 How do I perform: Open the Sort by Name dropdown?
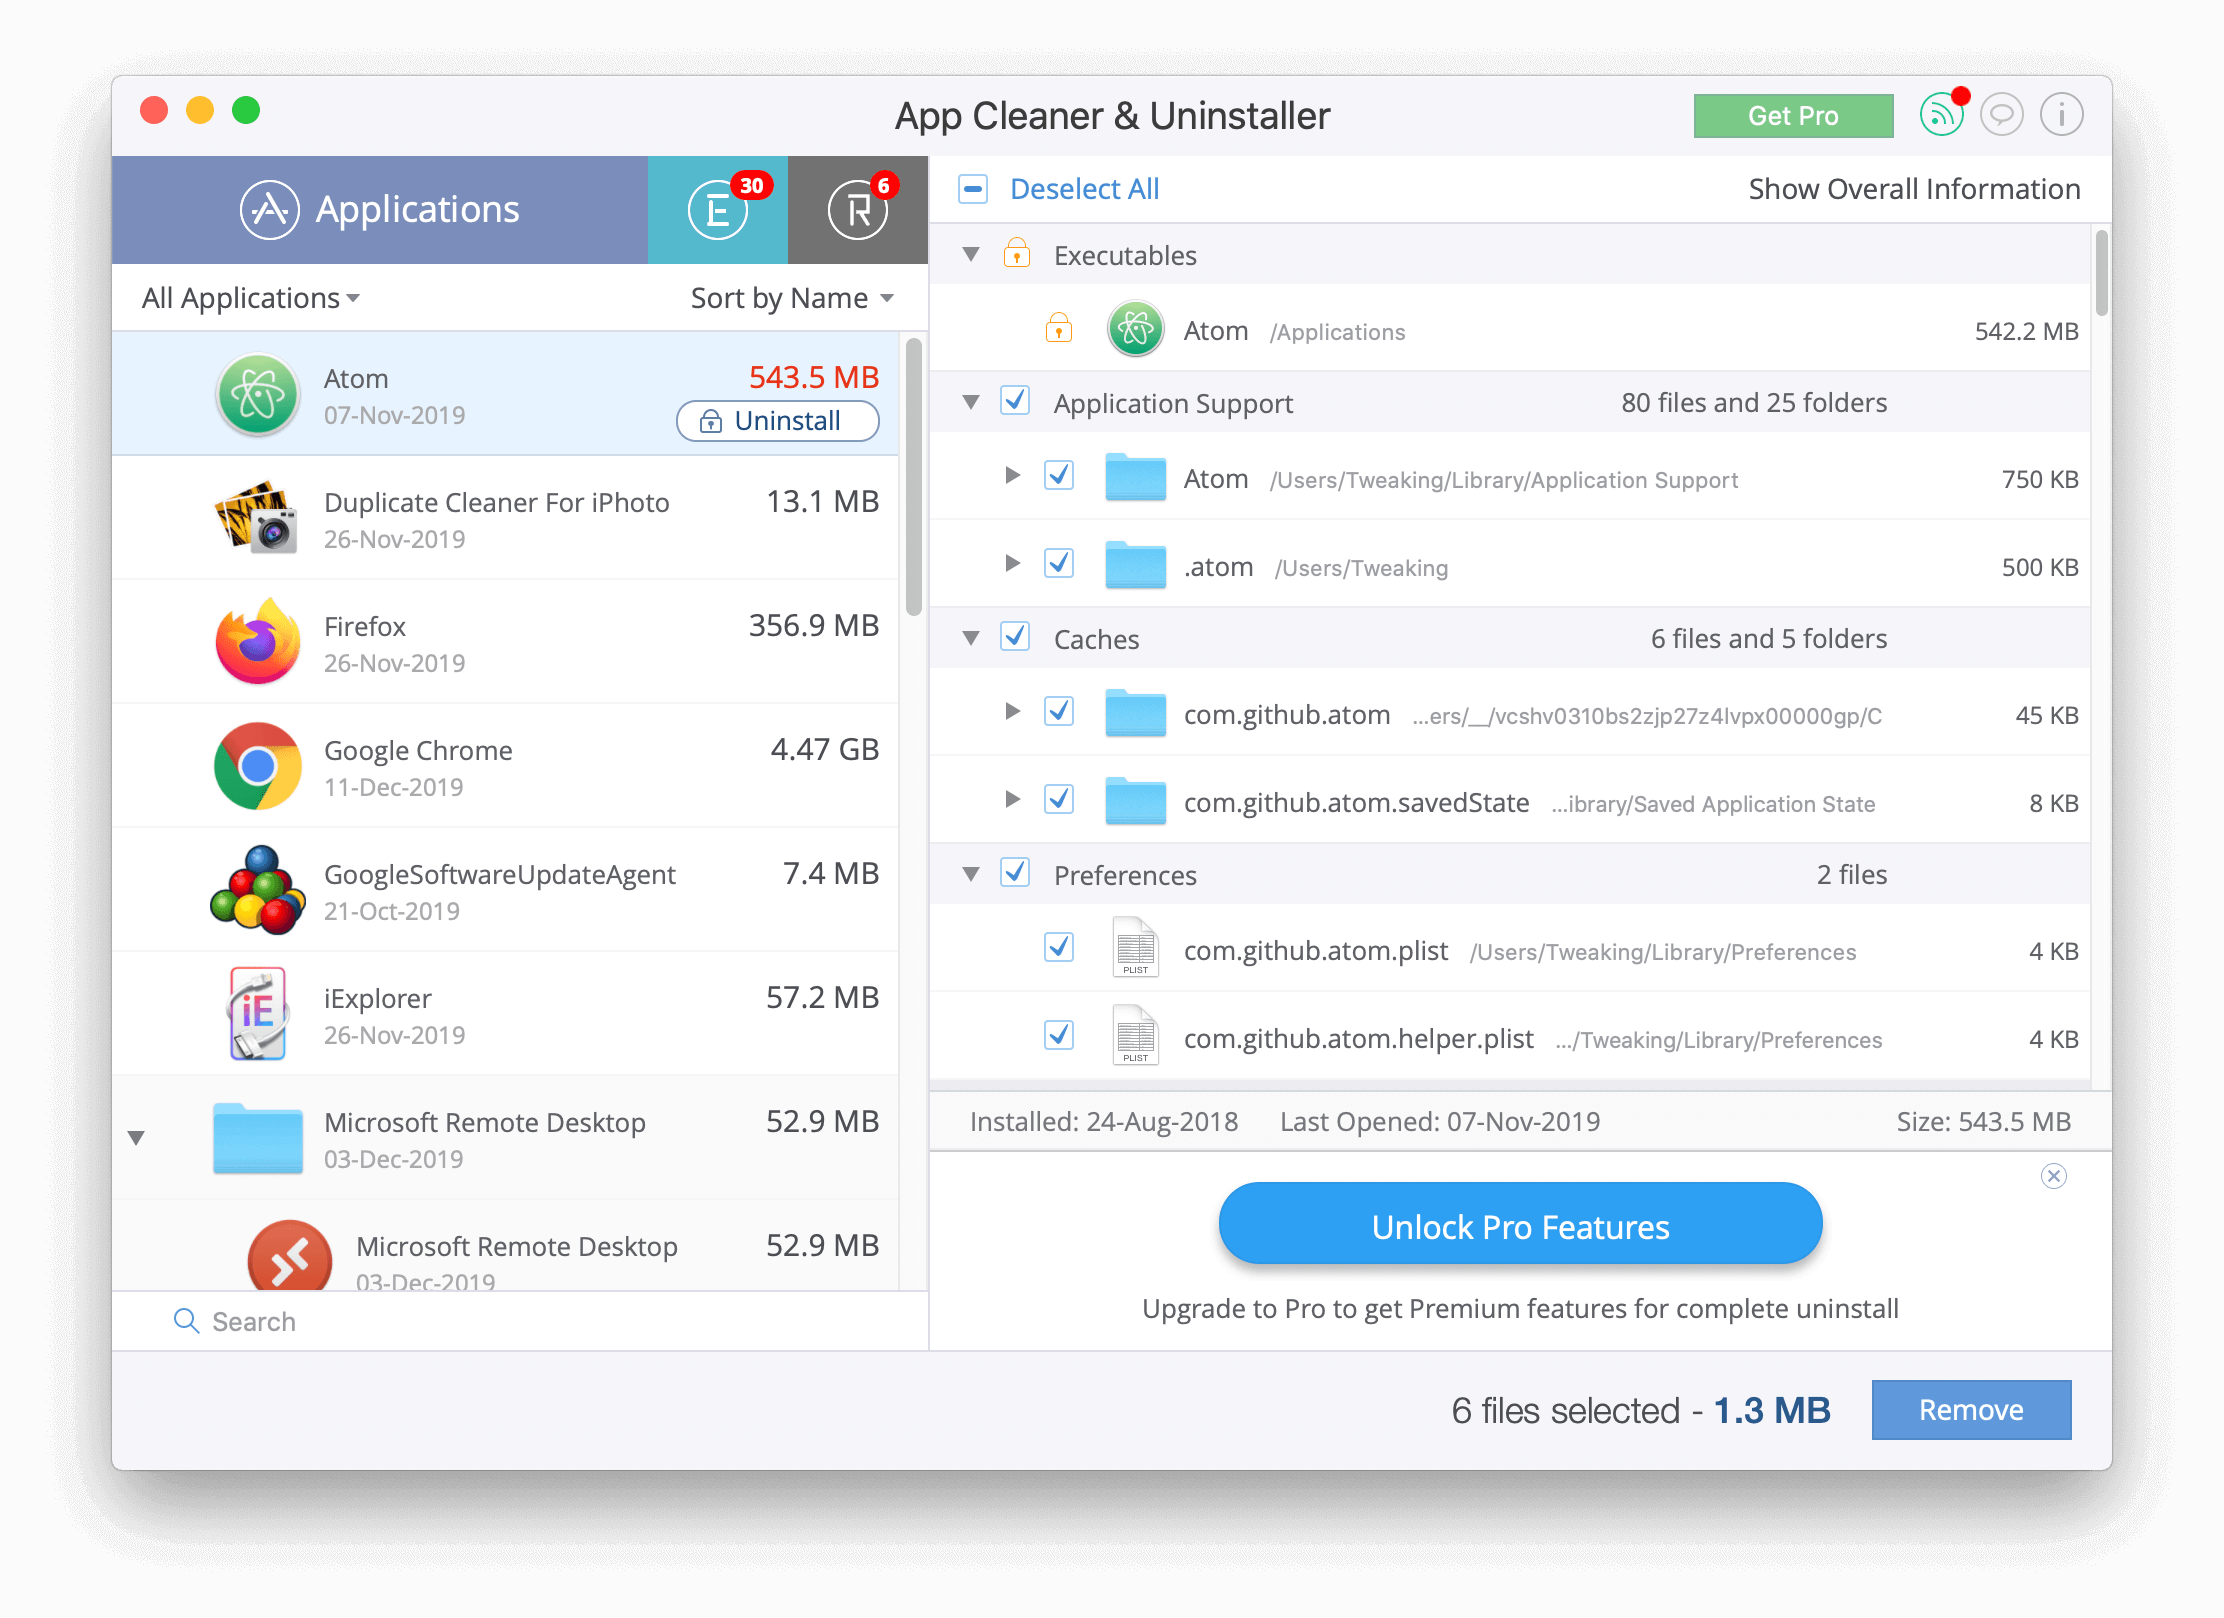tap(792, 298)
